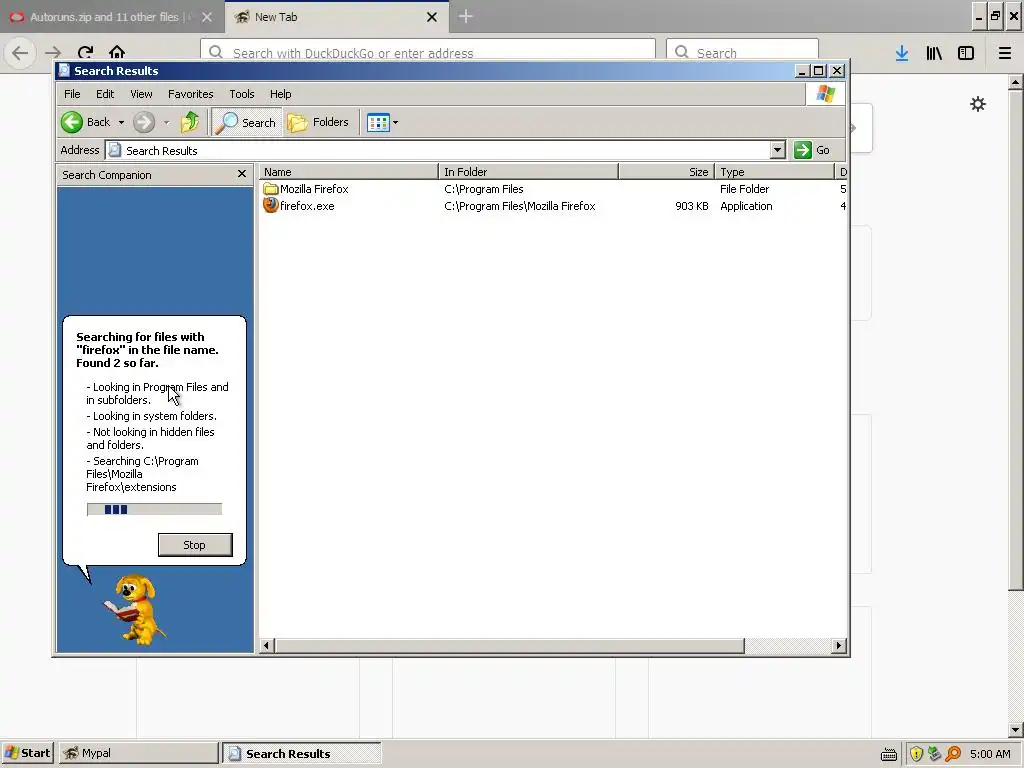The width and height of the screenshot is (1024, 768).
Task: Click the horizontal scrollbar thumb in results
Action: 509,646
